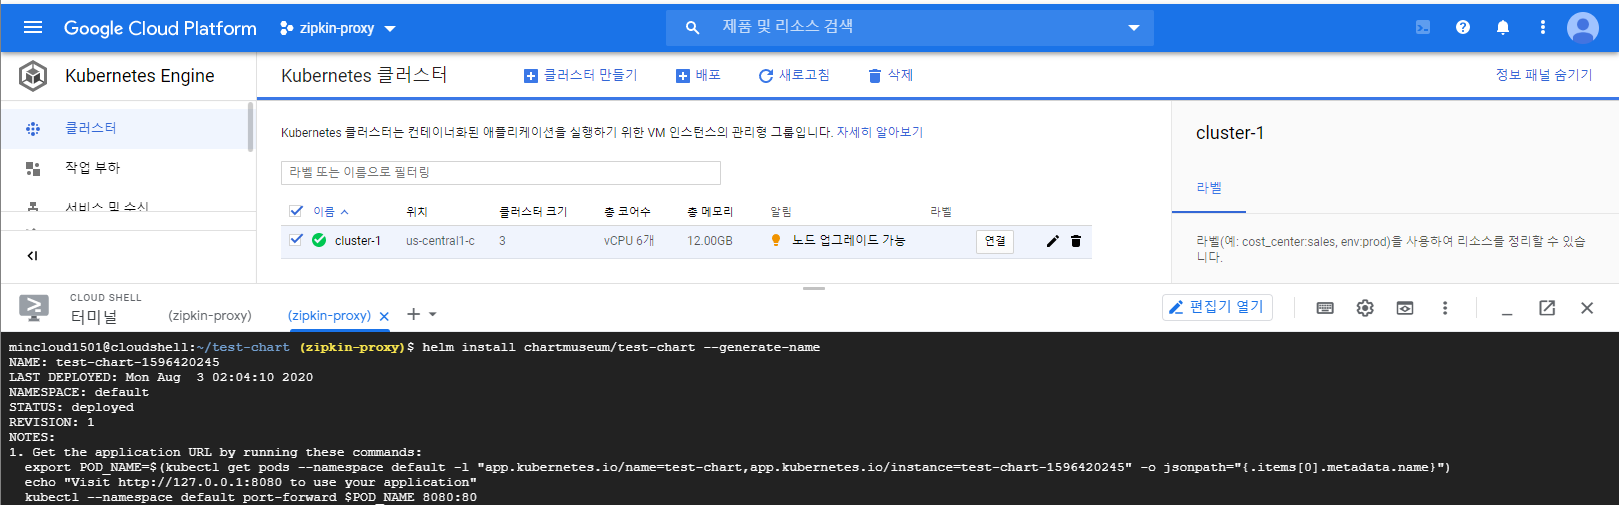Expand the search bar dropdown arrow
Screen dimensions: 1619x505
pos(1134,28)
